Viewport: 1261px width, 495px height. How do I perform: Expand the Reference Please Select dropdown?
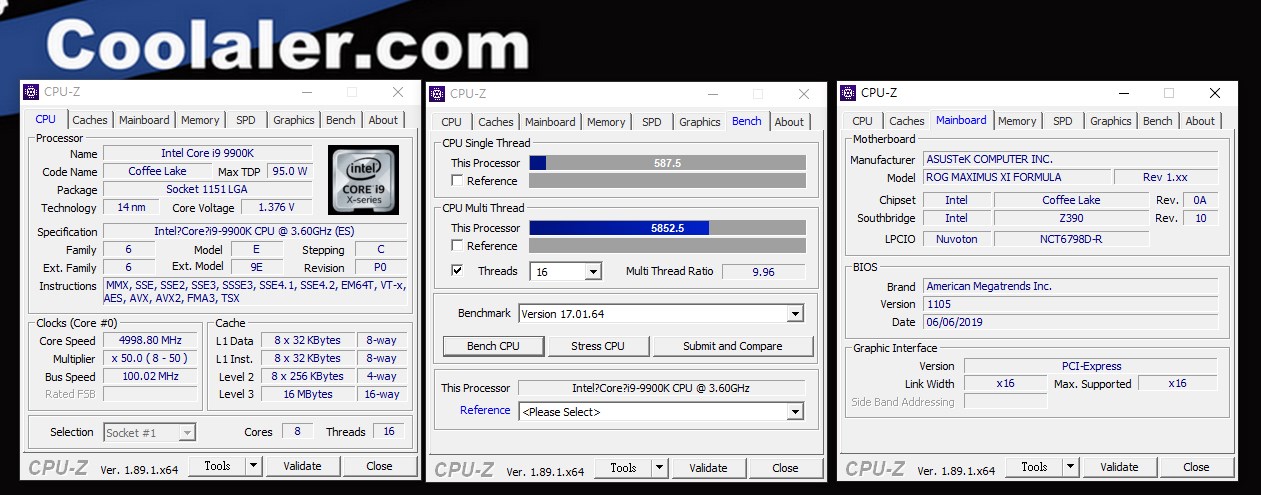click(x=661, y=412)
